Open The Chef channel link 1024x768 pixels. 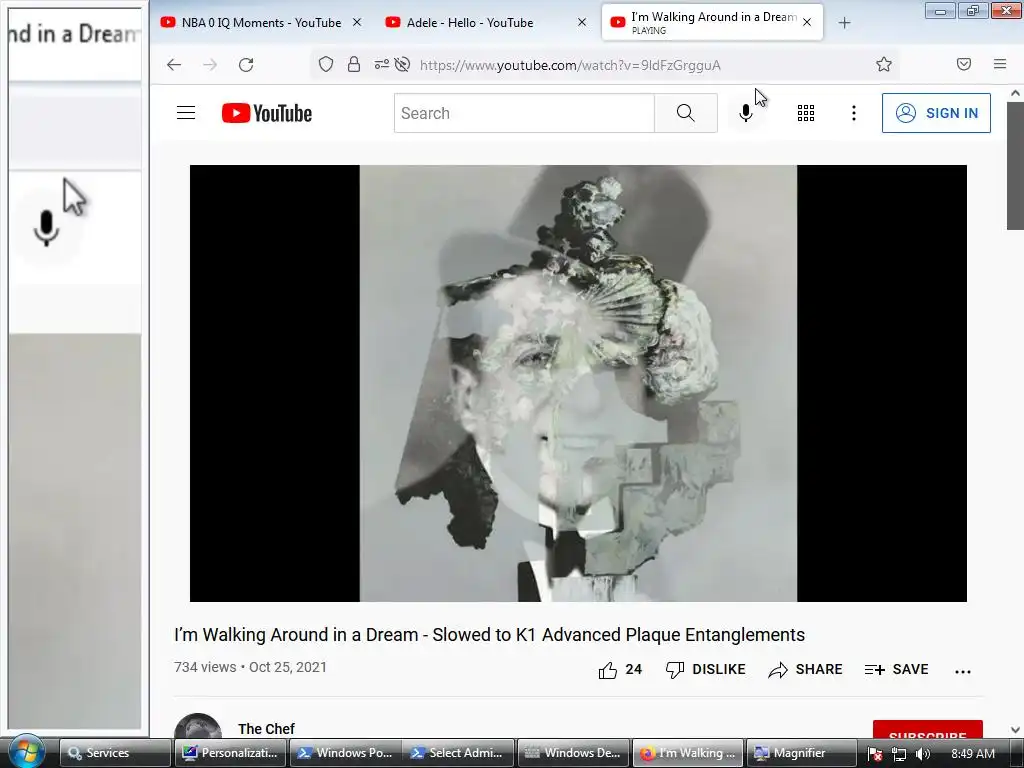pos(266,729)
